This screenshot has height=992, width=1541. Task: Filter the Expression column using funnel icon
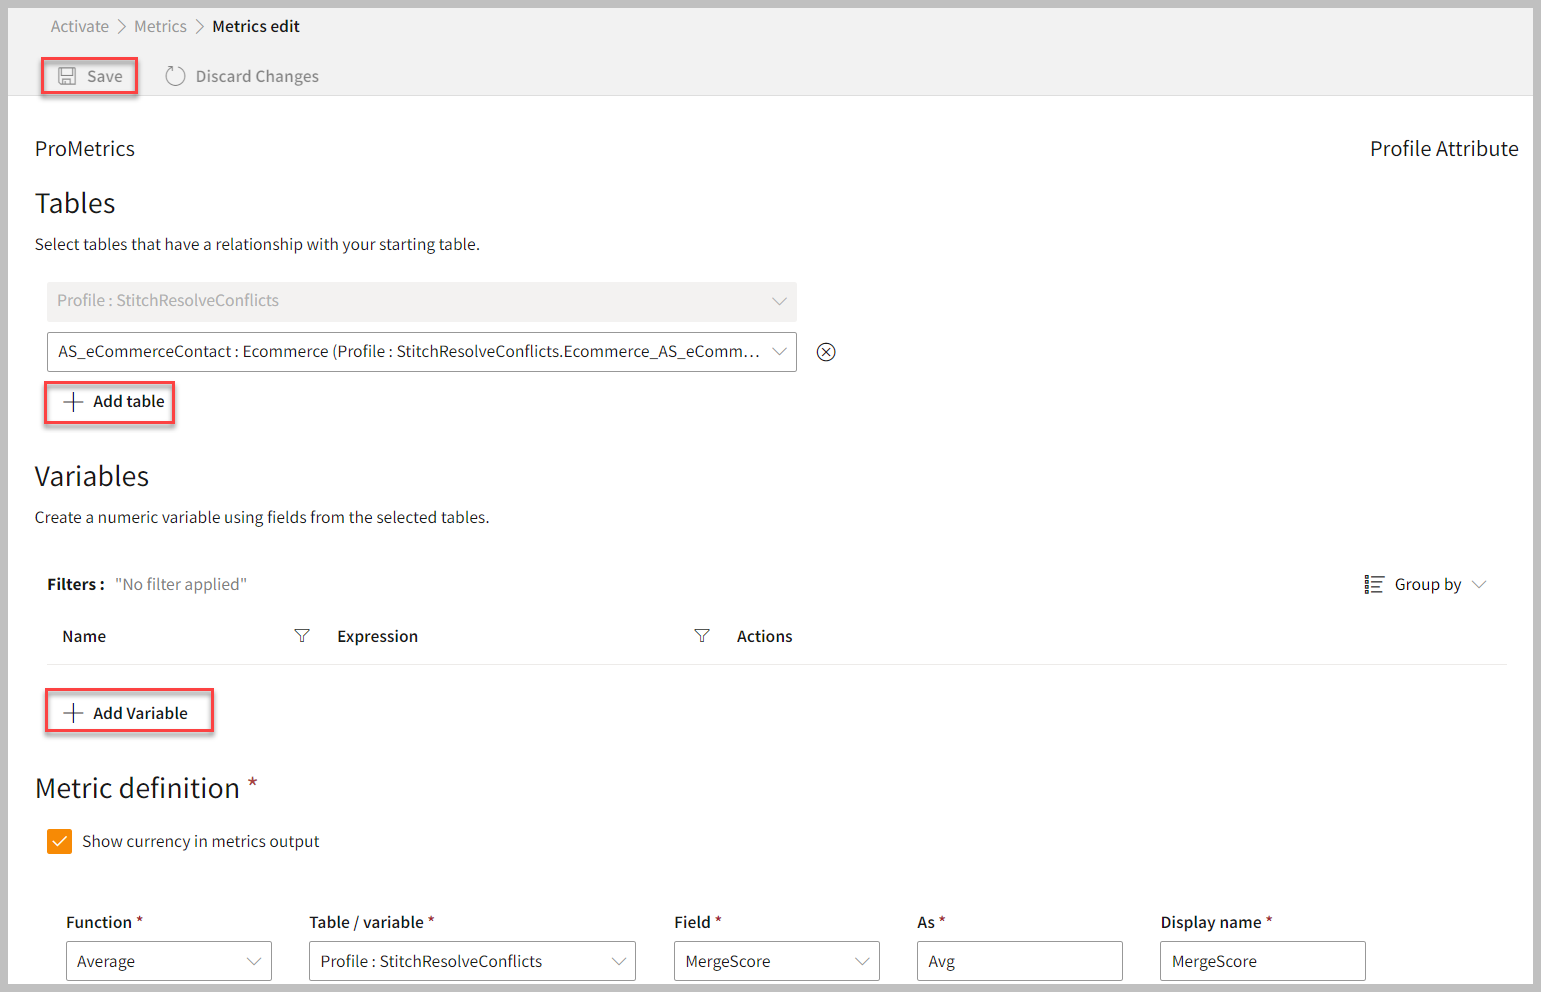[x=702, y=636]
